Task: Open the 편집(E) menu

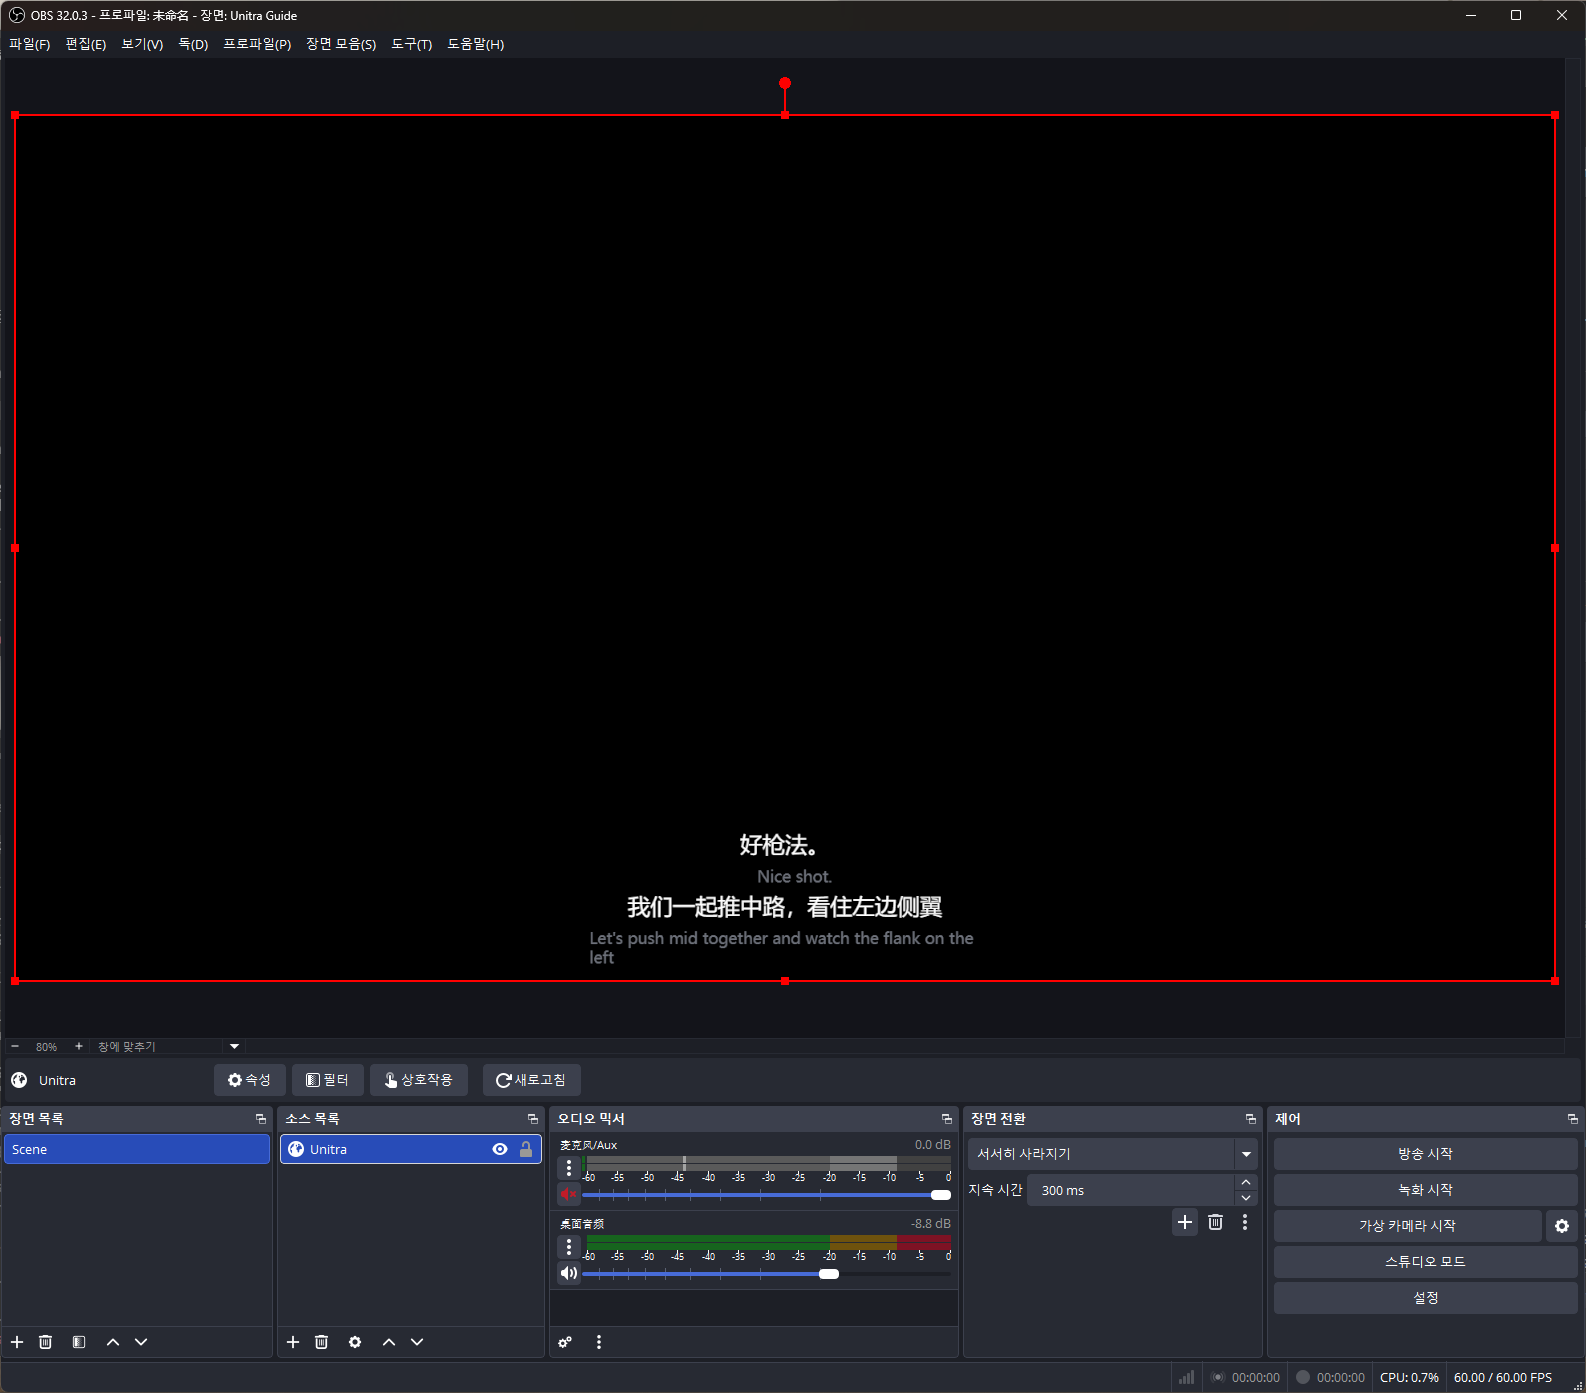Action: click(86, 44)
